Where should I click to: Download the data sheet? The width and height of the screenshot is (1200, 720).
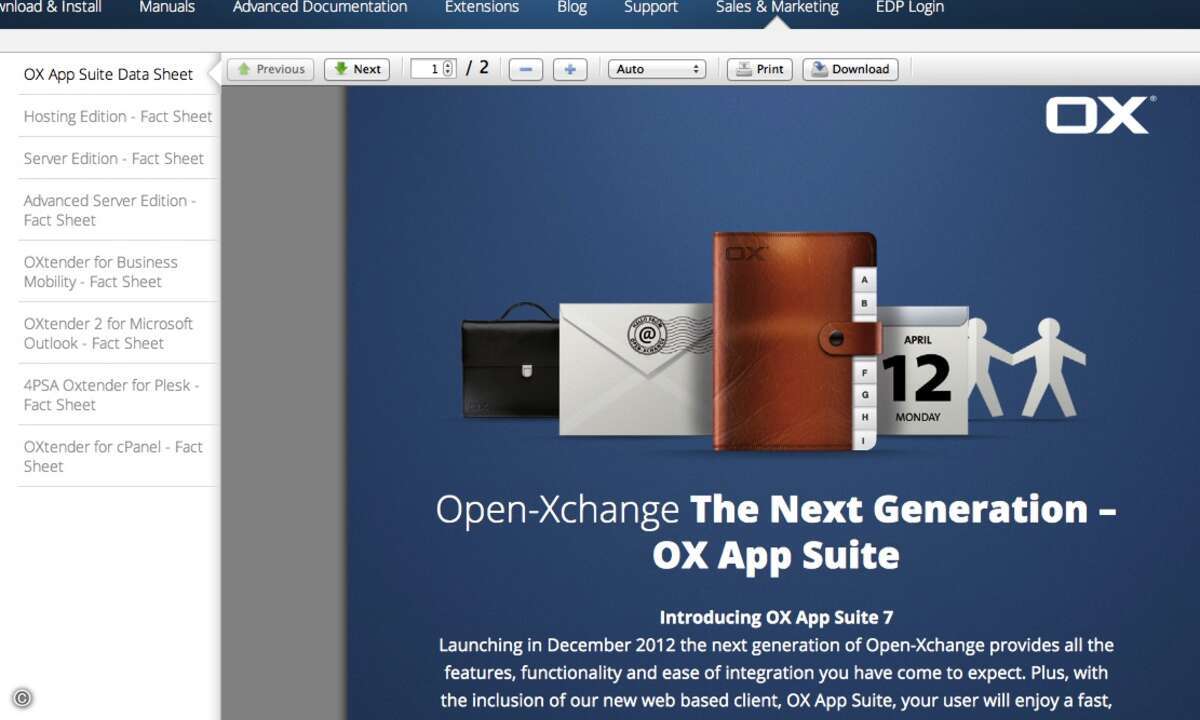[850, 69]
